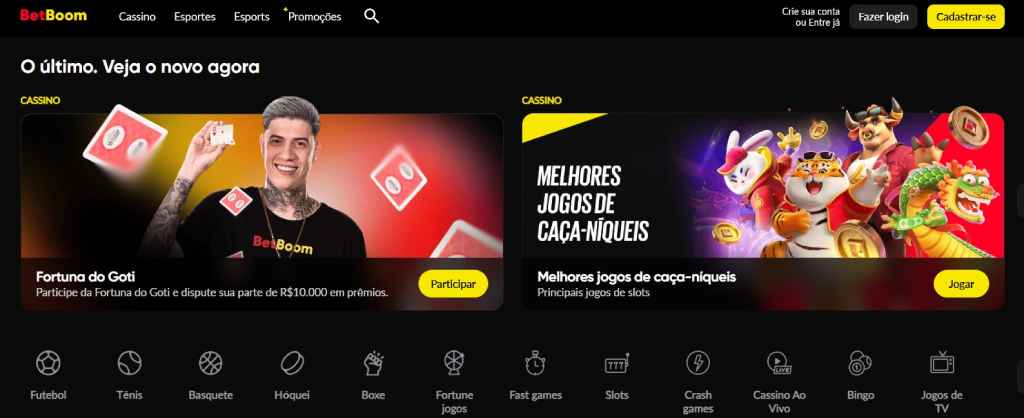Open the Cassino Ao Vivo icon
This screenshot has height=418, width=1024.
tap(779, 363)
